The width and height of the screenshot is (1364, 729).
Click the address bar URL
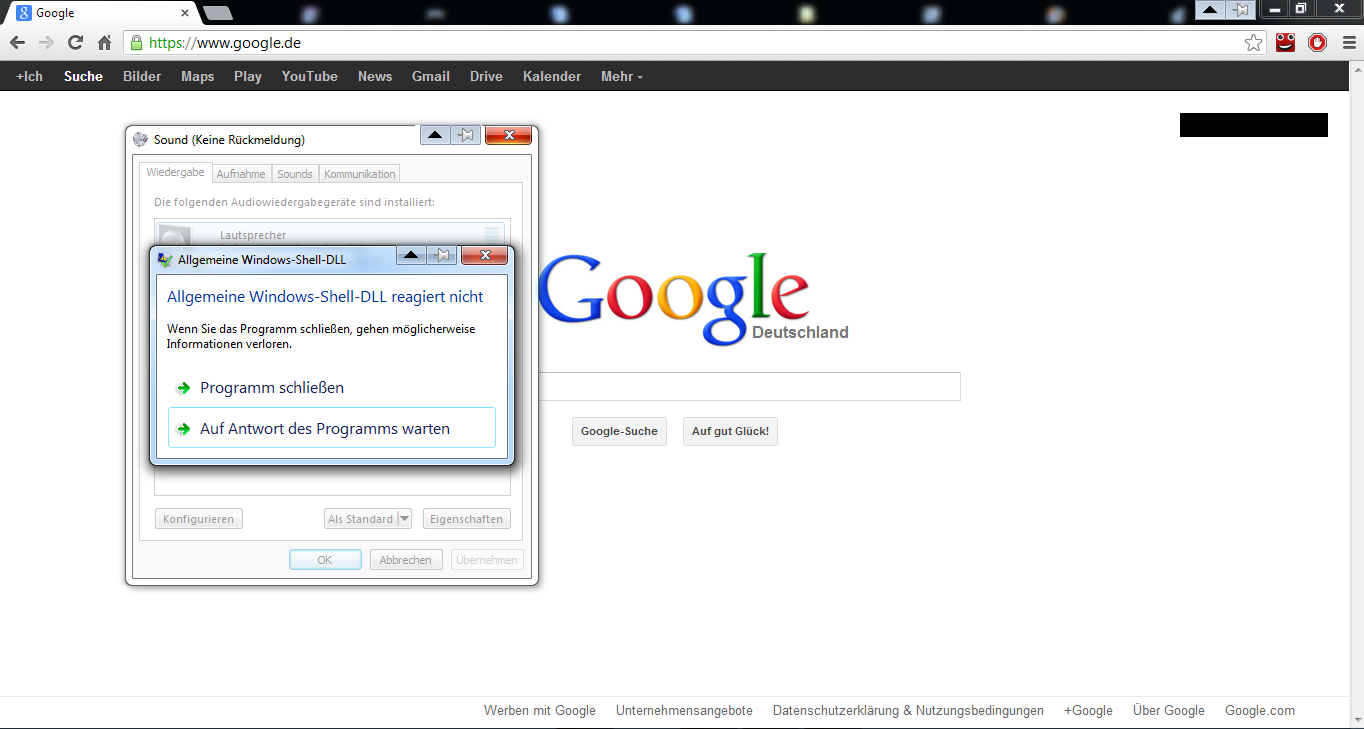tap(225, 43)
